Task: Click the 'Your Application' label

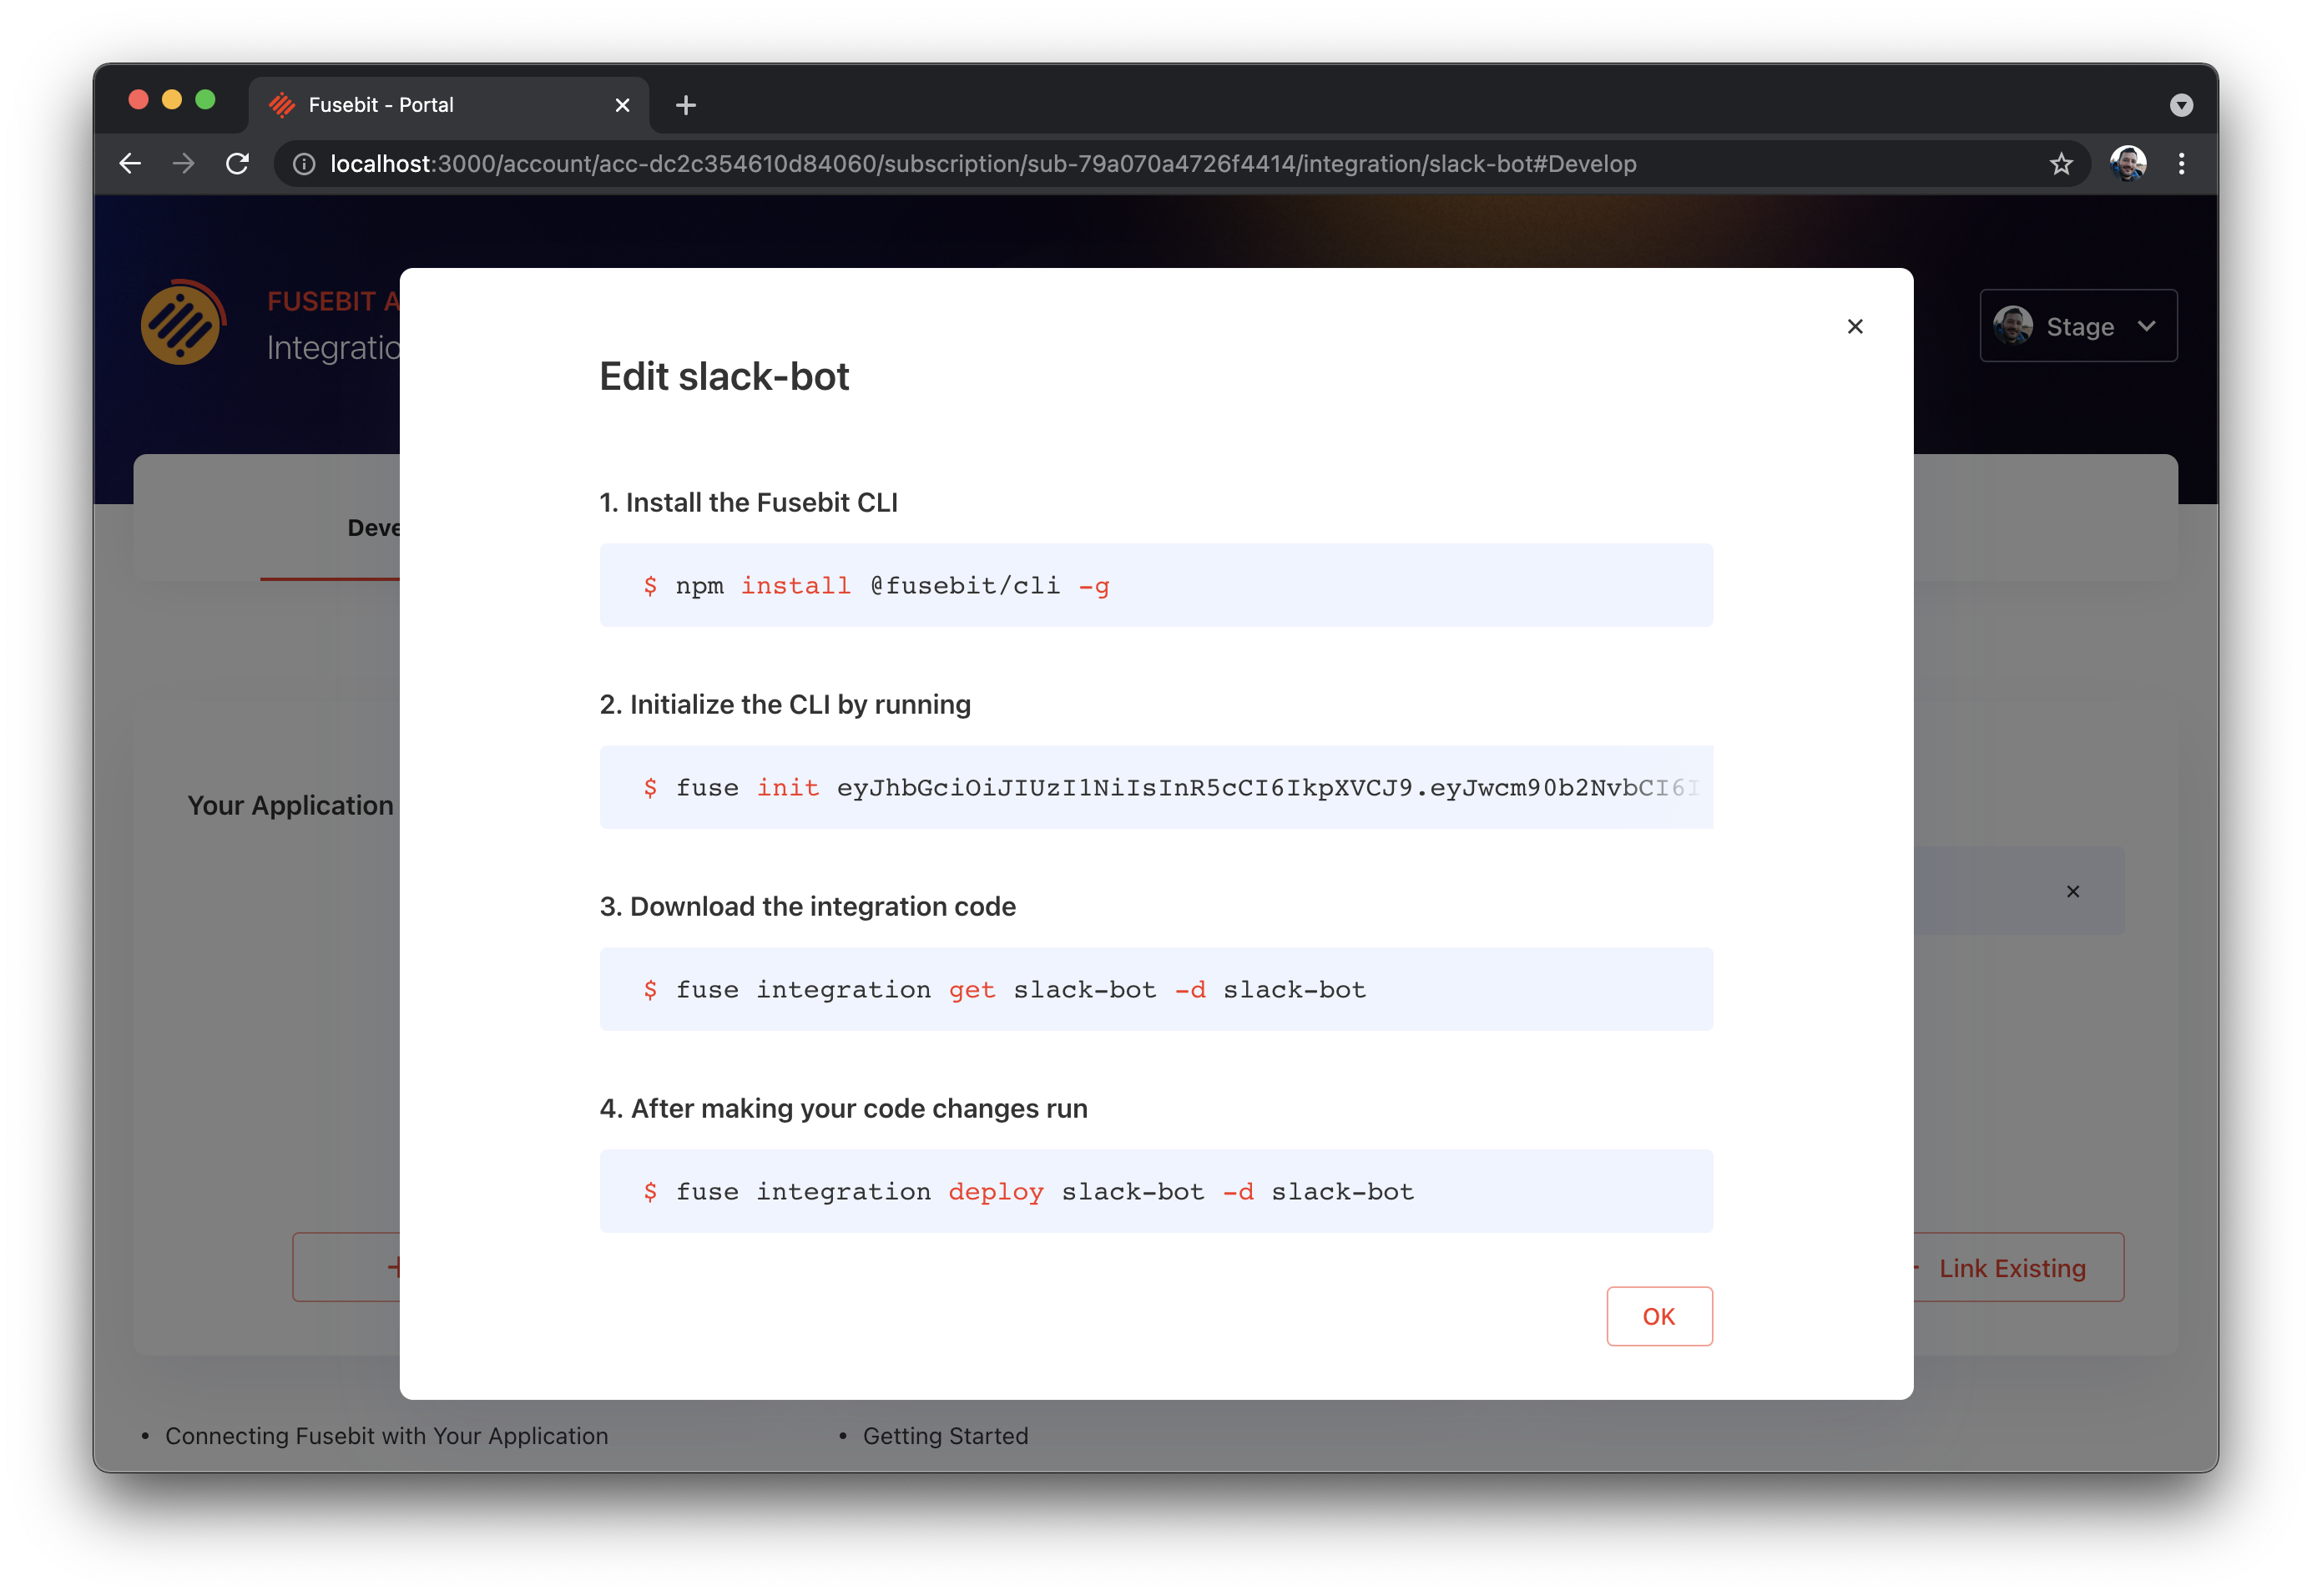Action: (290, 806)
